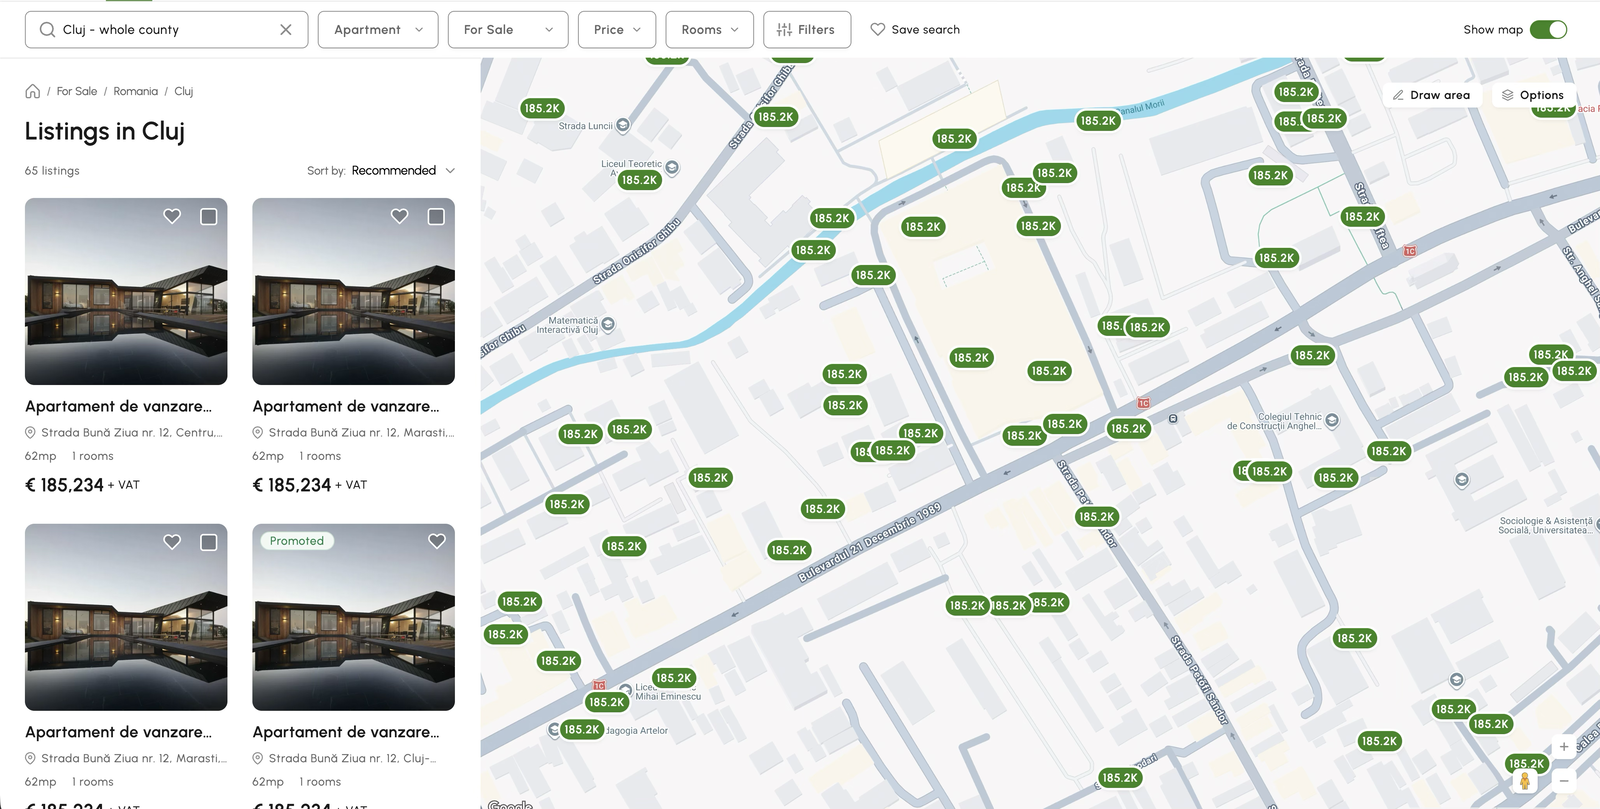
Task: Zoom out on the map
Action: 1564,781
